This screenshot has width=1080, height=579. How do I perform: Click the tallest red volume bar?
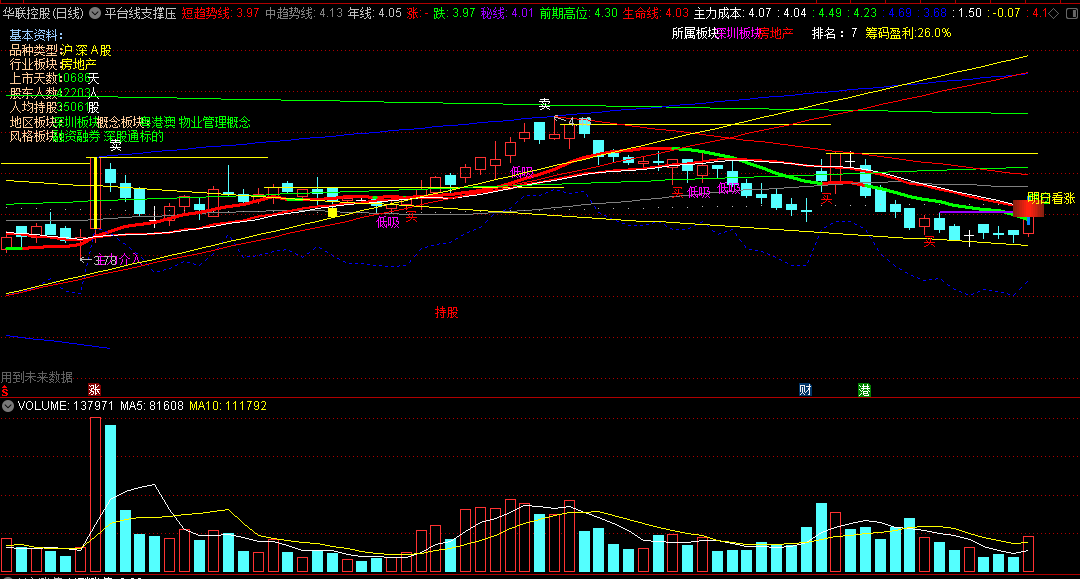[x=96, y=494]
